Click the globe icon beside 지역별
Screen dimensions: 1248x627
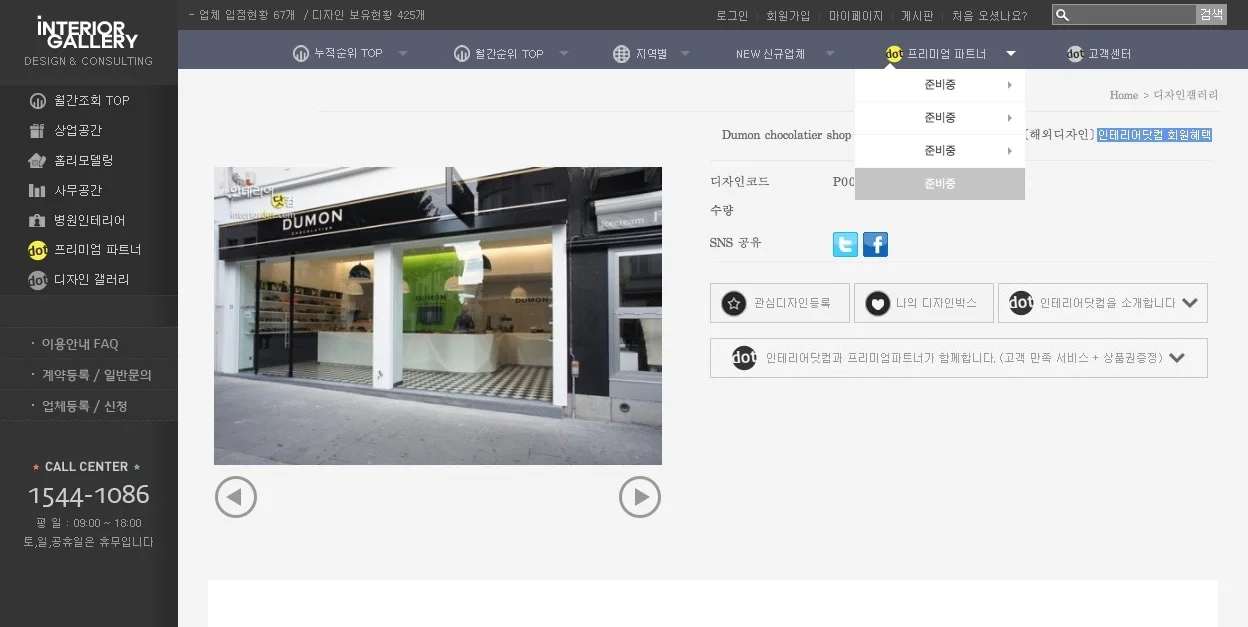pyautogui.click(x=621, y=54)
